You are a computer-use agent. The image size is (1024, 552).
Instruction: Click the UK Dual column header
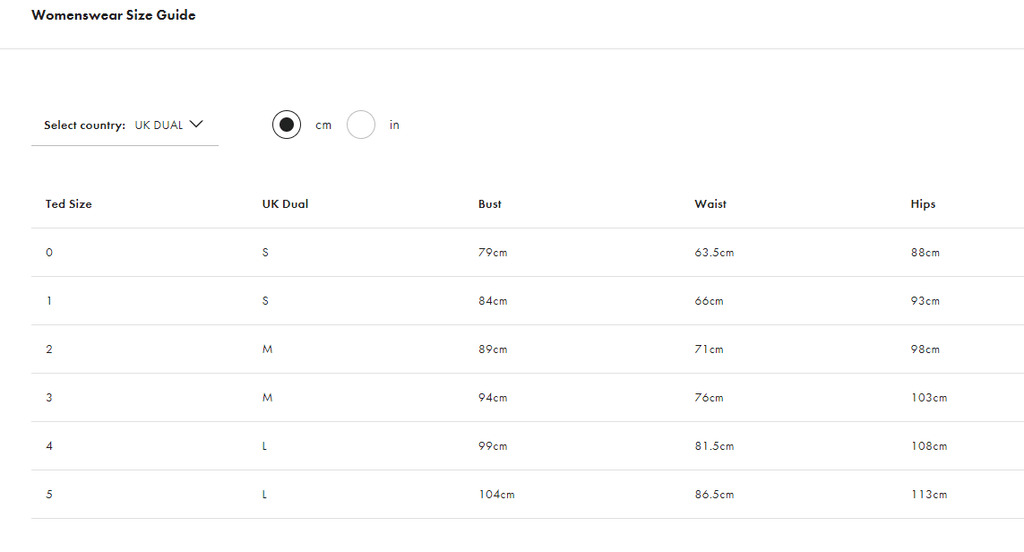pyautogui.click(x=285, y=204)
